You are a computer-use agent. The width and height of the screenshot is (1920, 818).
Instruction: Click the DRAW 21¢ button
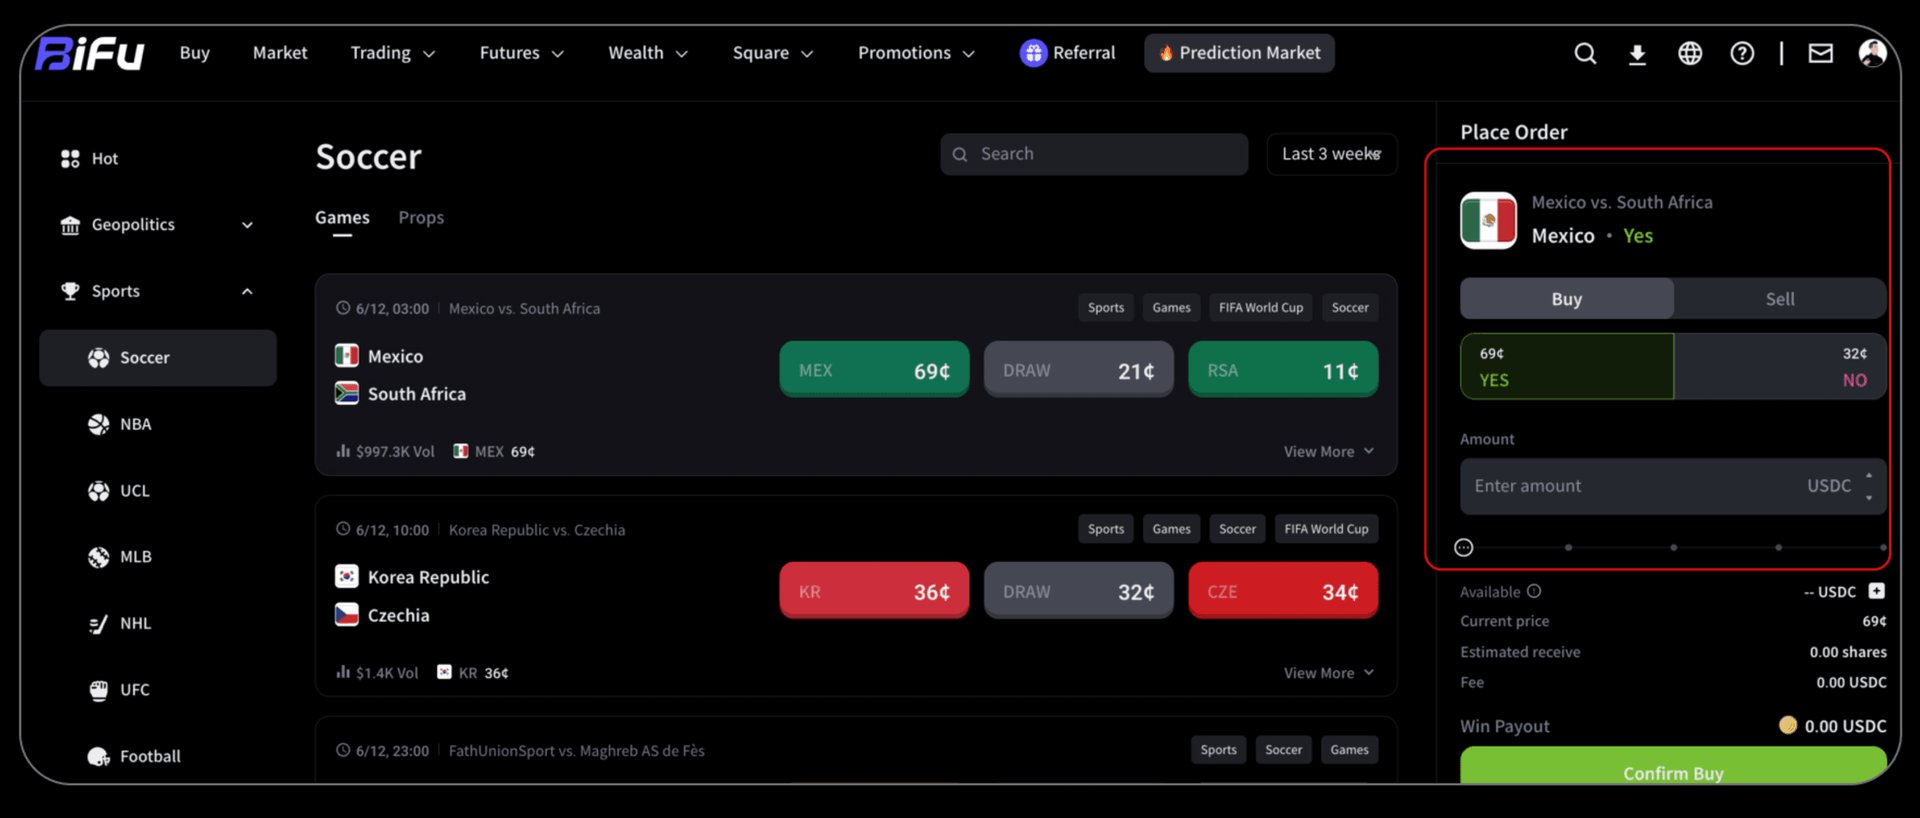[1078, 370]
